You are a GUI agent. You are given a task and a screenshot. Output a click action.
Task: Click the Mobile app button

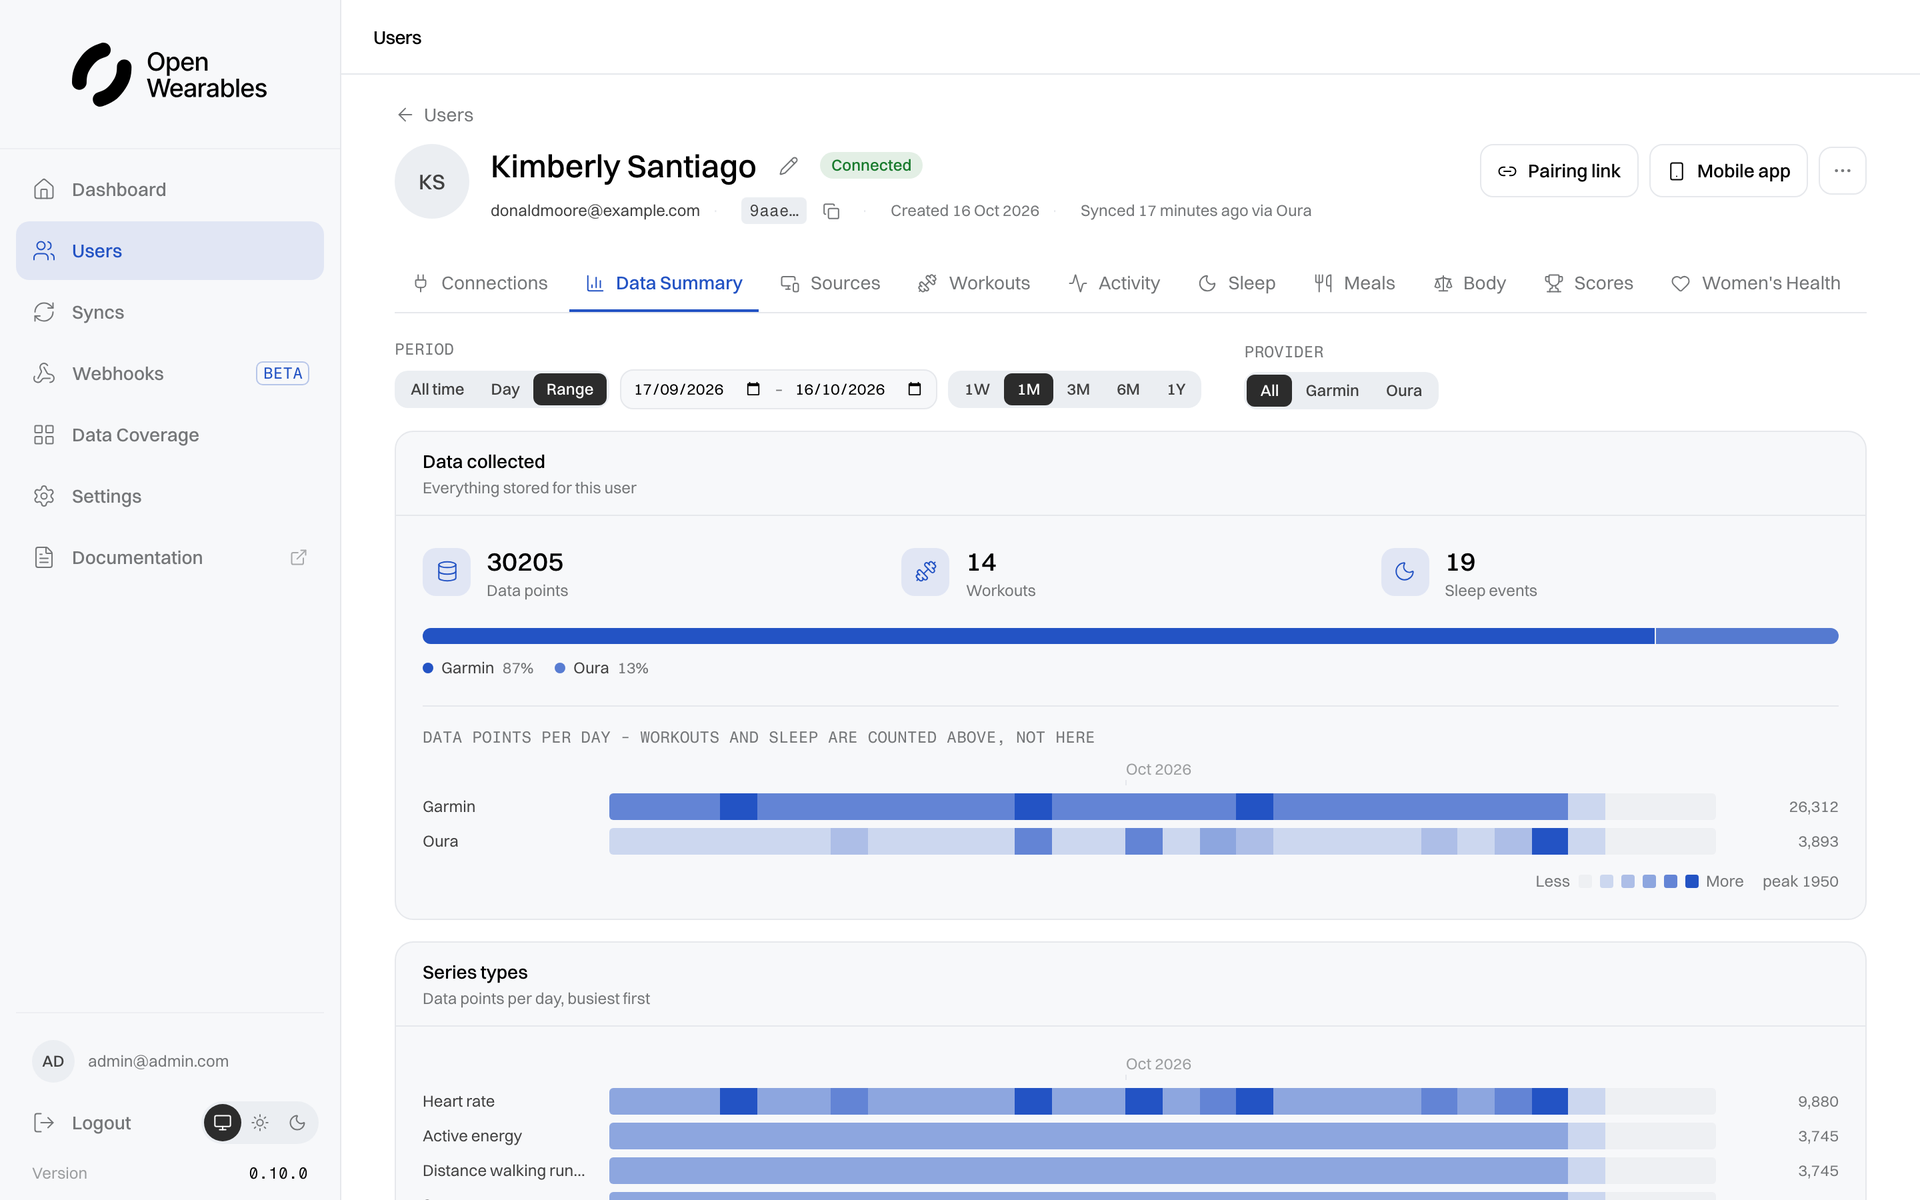[x=1727, y=171]
